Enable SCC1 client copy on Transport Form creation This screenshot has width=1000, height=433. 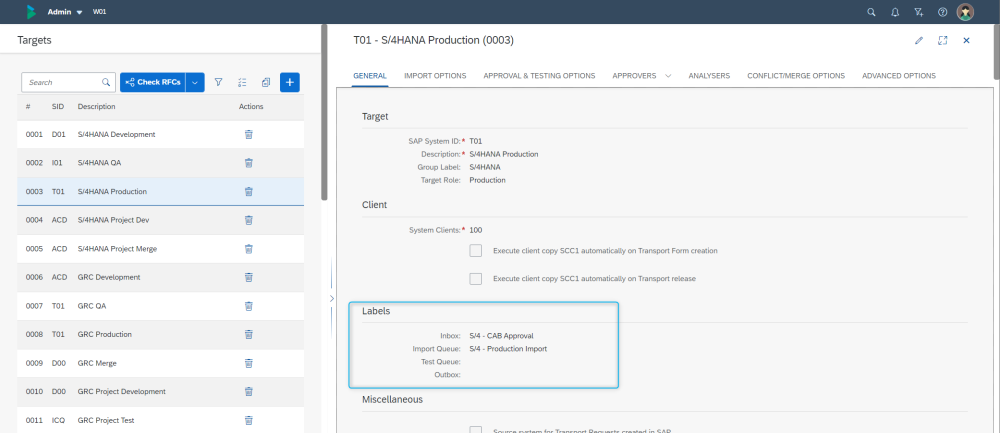click(x=476, y=251)
